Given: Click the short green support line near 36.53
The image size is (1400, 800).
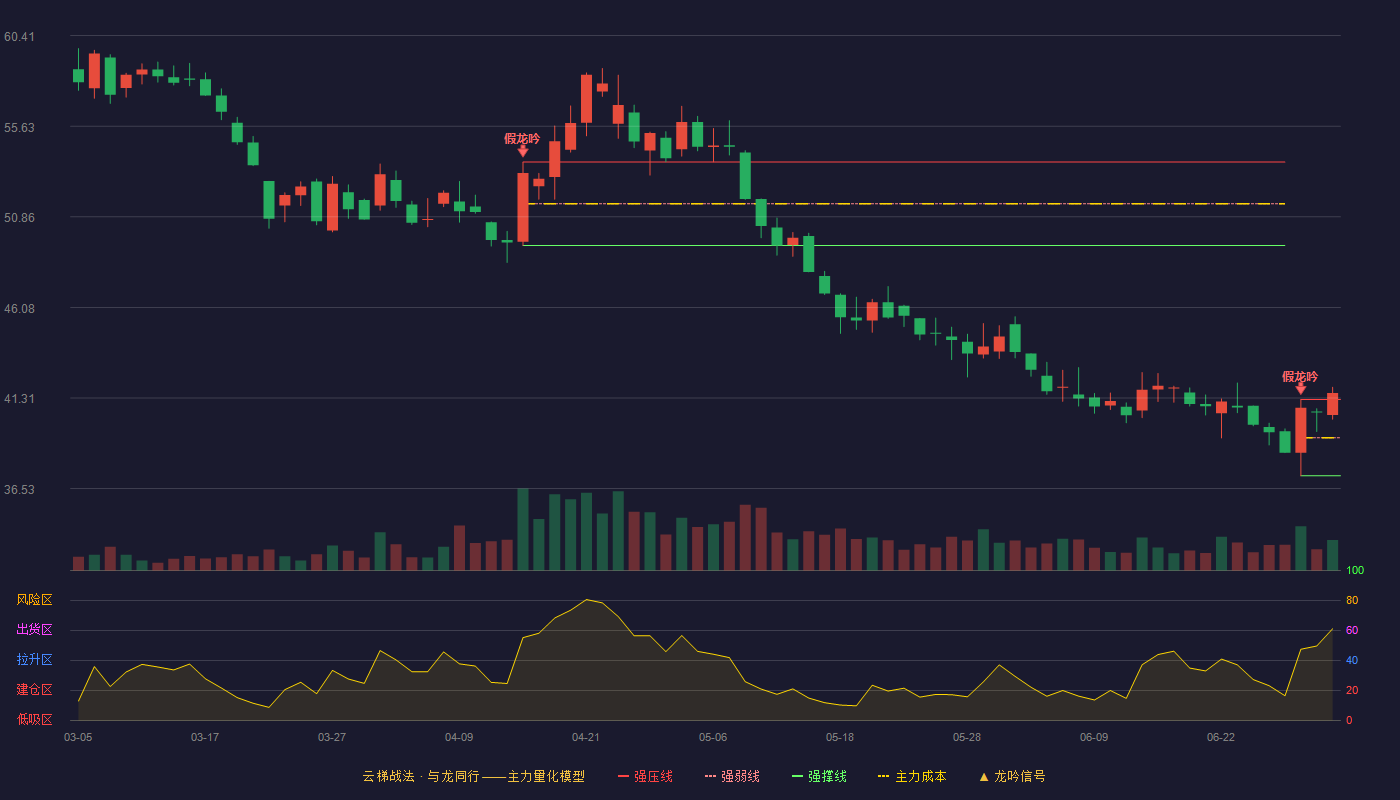Looking at the screenshot, I should (x=1320, y=476).
